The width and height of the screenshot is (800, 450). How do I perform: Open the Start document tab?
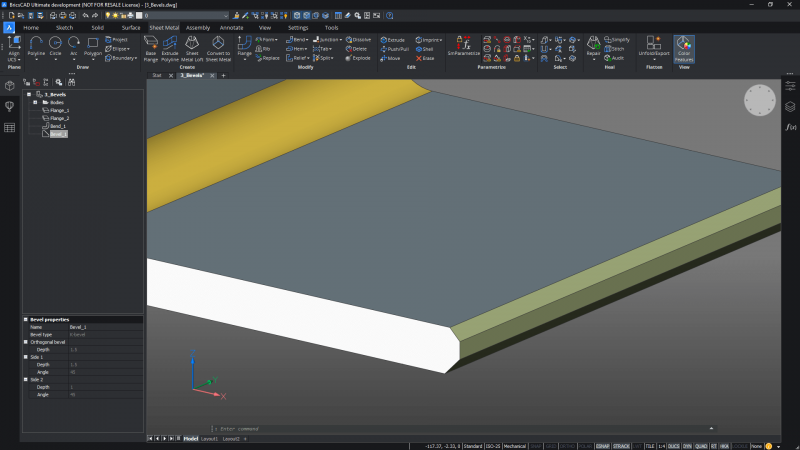[x=157, y=75]
